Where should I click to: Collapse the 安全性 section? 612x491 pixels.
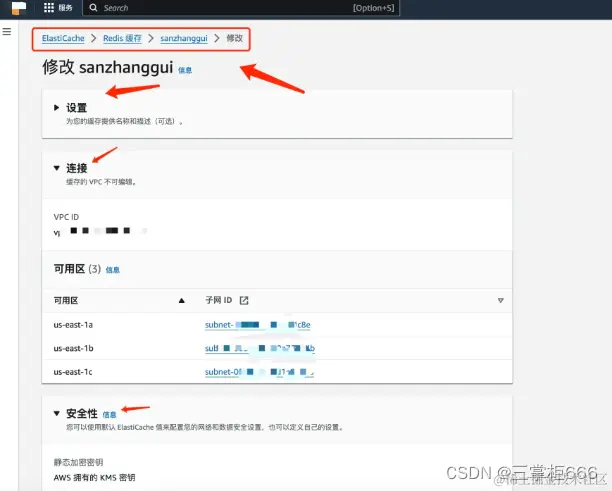tap(57, 413)
